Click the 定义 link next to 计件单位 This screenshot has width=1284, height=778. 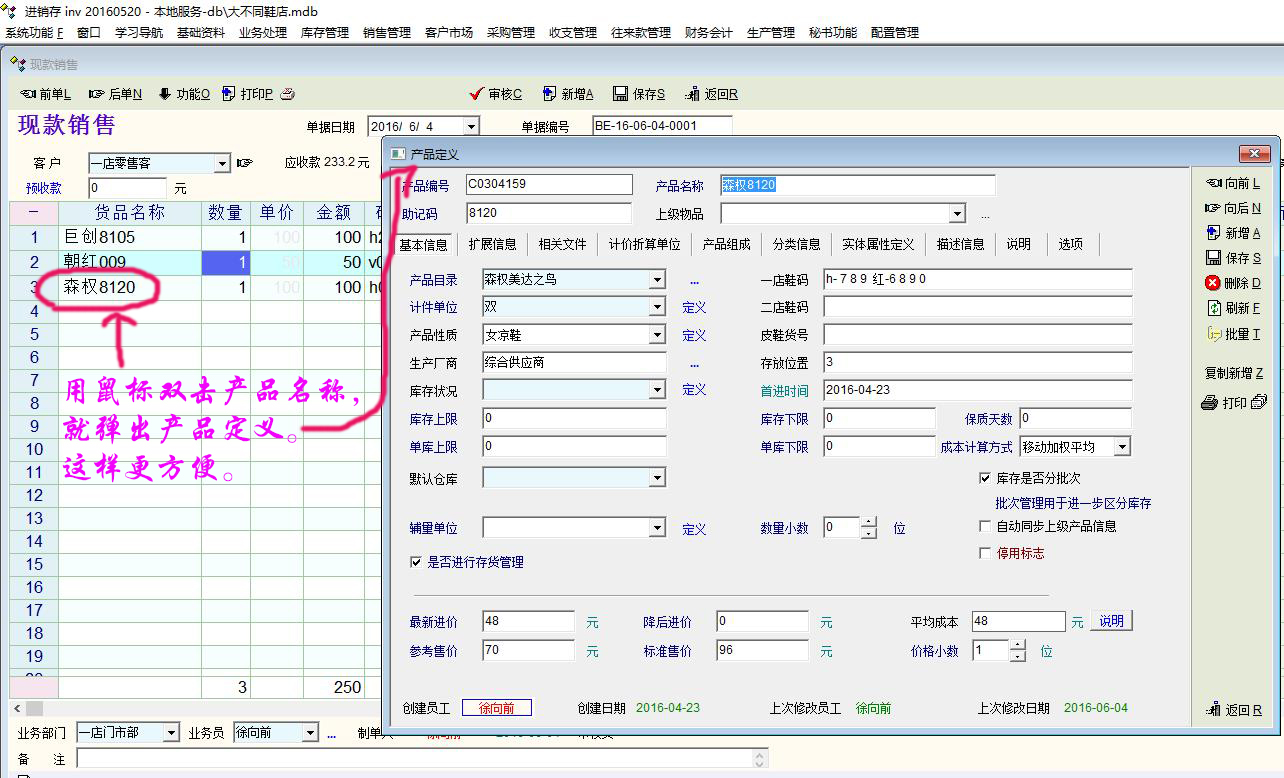(x=694, y=308)
